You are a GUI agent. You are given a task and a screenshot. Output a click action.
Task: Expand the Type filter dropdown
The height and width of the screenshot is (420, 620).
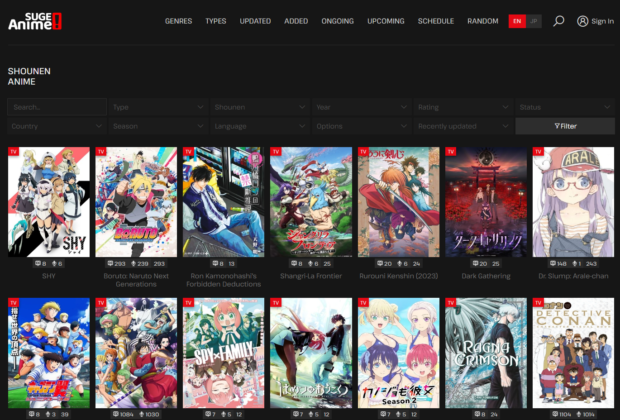click(x=157, y=106)
